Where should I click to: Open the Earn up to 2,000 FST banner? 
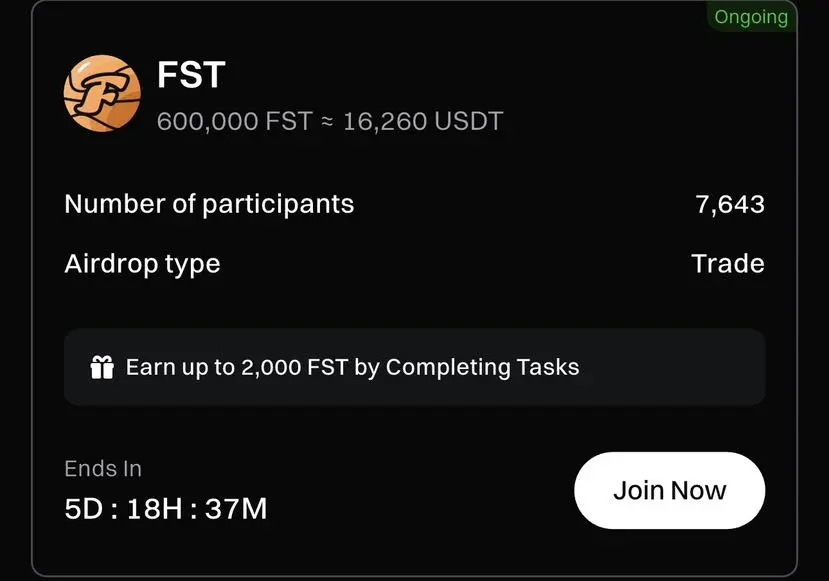pyautogui.click(x=414, y=367)
